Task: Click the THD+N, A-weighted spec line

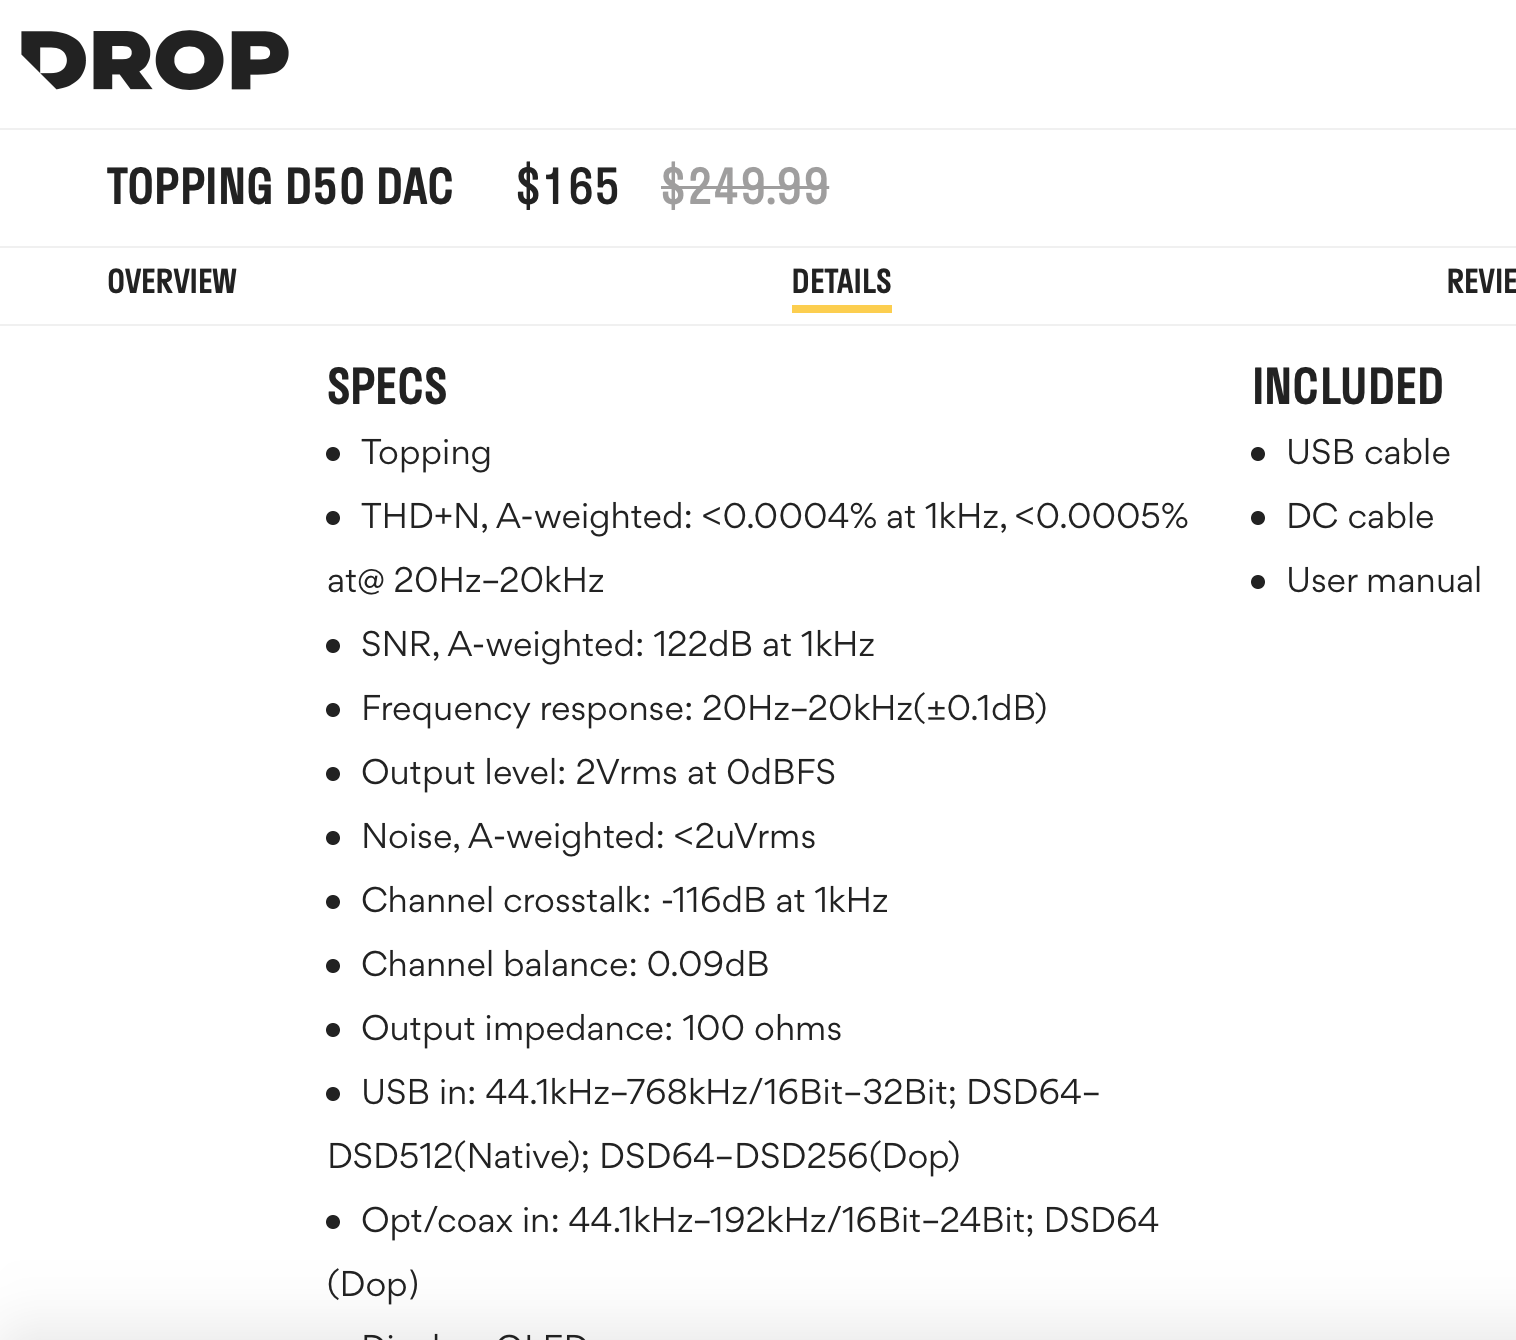Action: pos(758,548)
